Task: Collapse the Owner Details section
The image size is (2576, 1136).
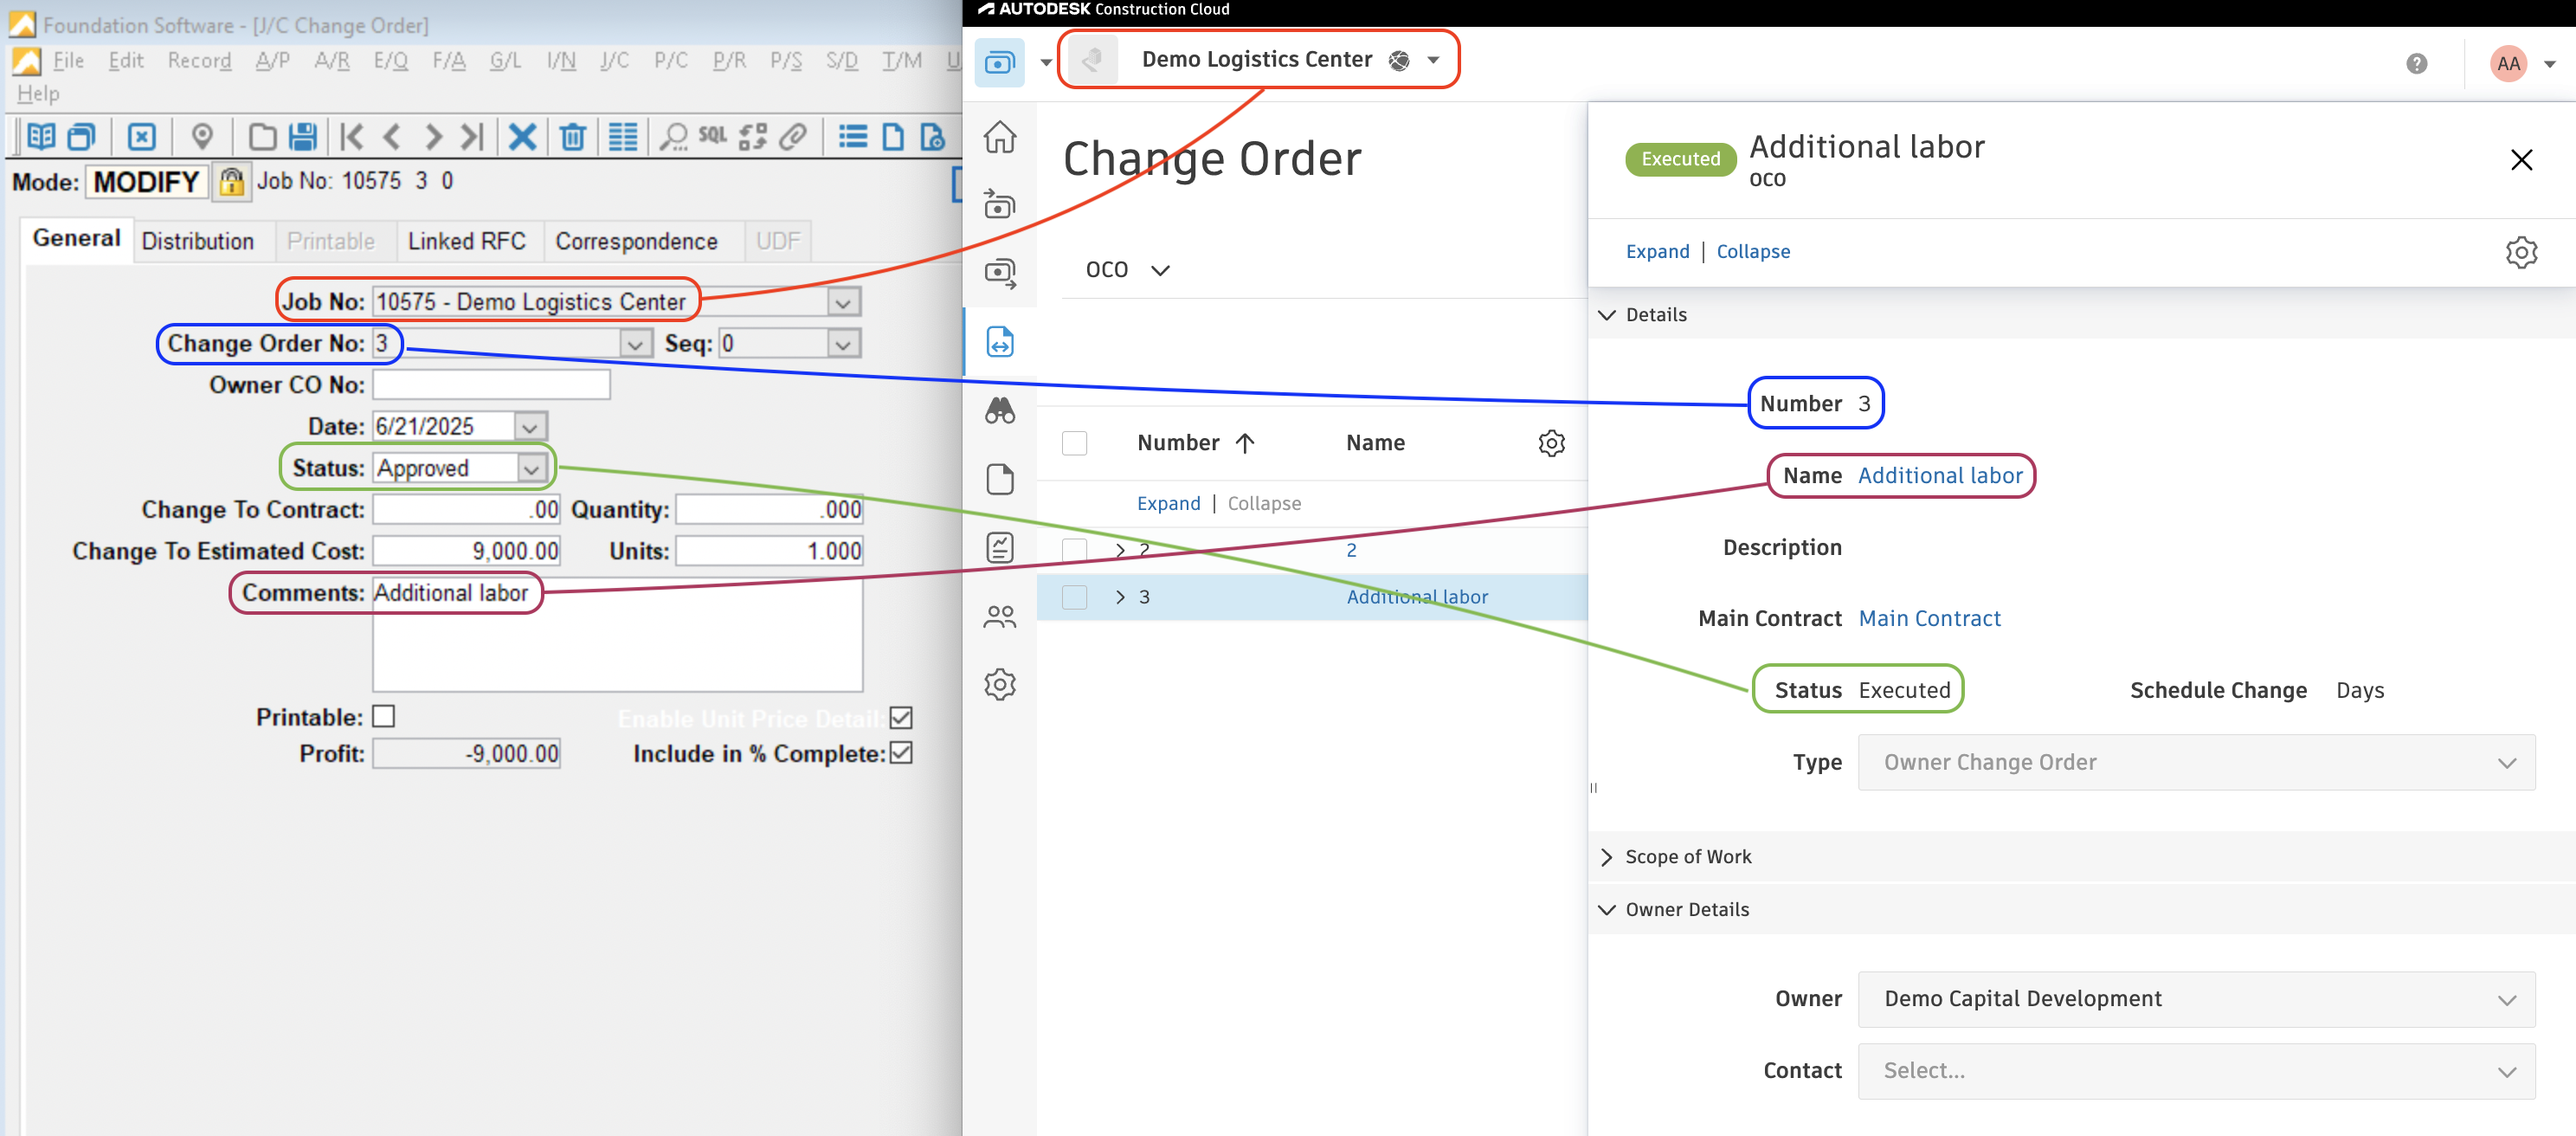Action: point(1606,910)
